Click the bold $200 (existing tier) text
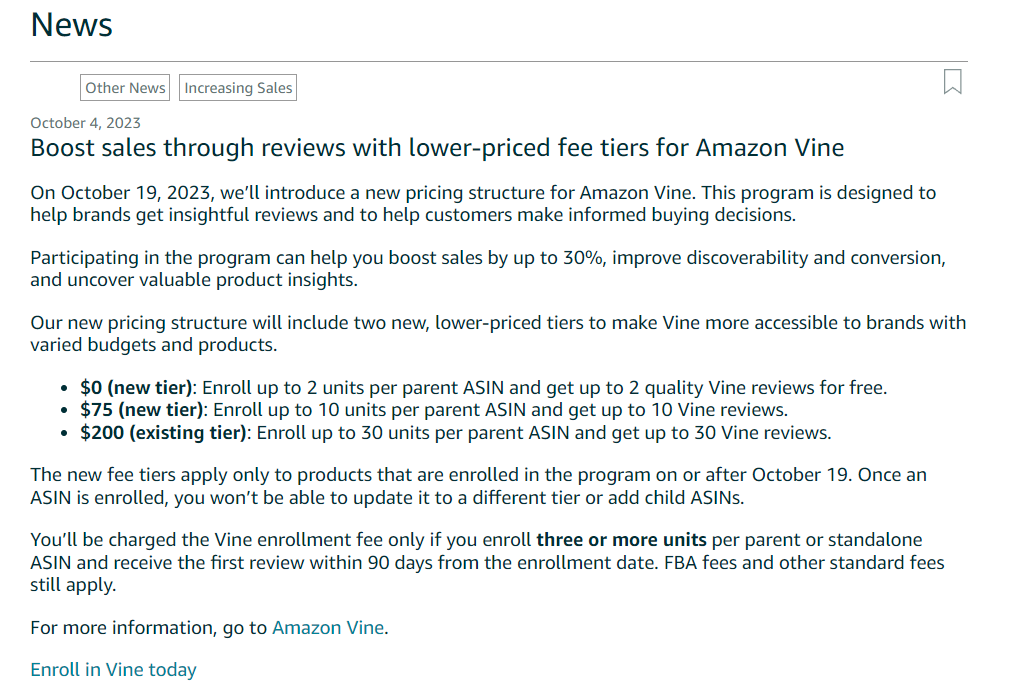Image resolution: width=1012 pixels, height=692 pixels. click(x=163, y=433)
